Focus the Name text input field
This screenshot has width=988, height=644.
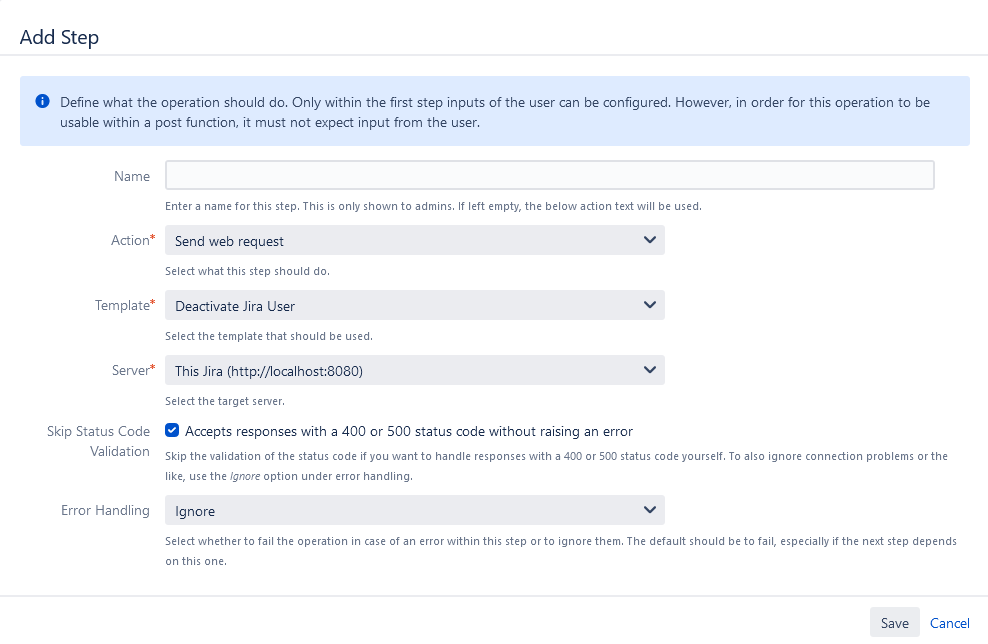[x=549, y=176]
